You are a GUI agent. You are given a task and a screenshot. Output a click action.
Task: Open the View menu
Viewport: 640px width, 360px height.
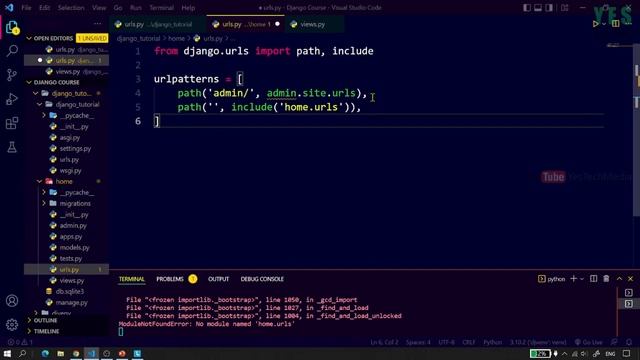[99, 8]
